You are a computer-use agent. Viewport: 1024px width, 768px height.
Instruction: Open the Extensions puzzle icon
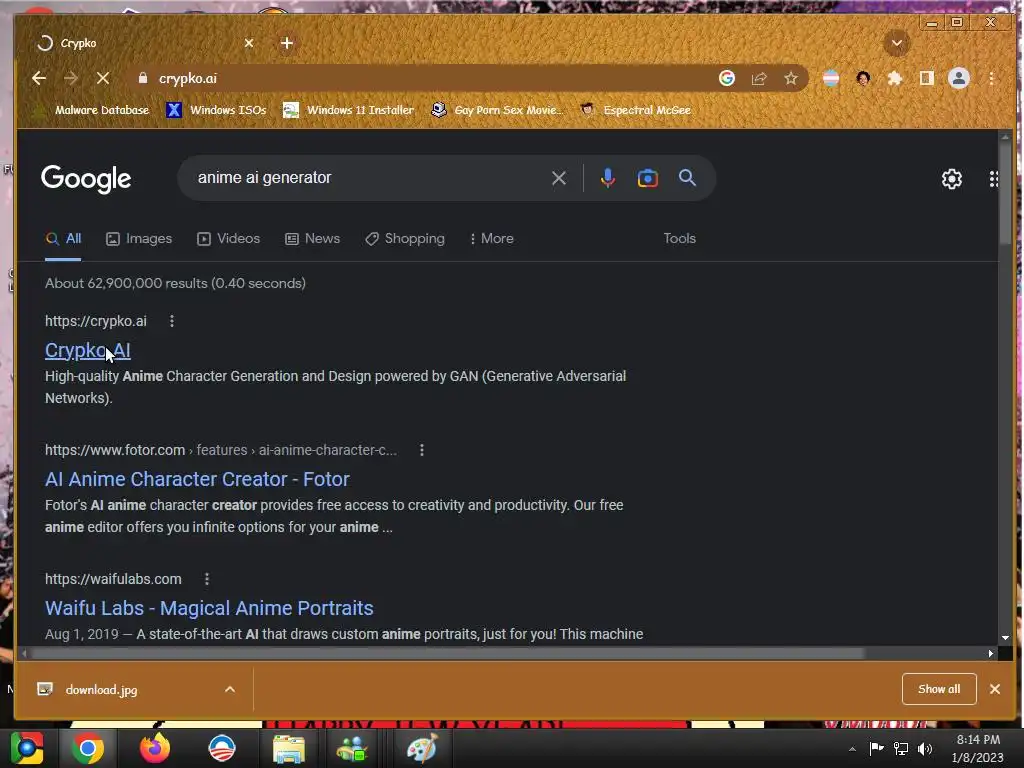895,78
